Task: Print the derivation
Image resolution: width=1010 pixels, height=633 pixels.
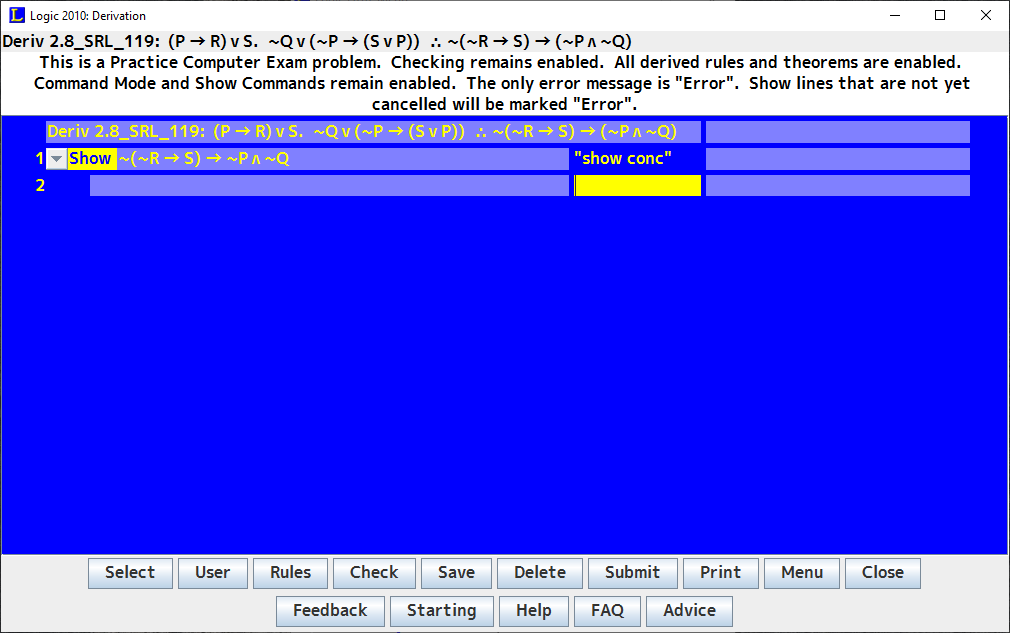Action: (721, 572)
